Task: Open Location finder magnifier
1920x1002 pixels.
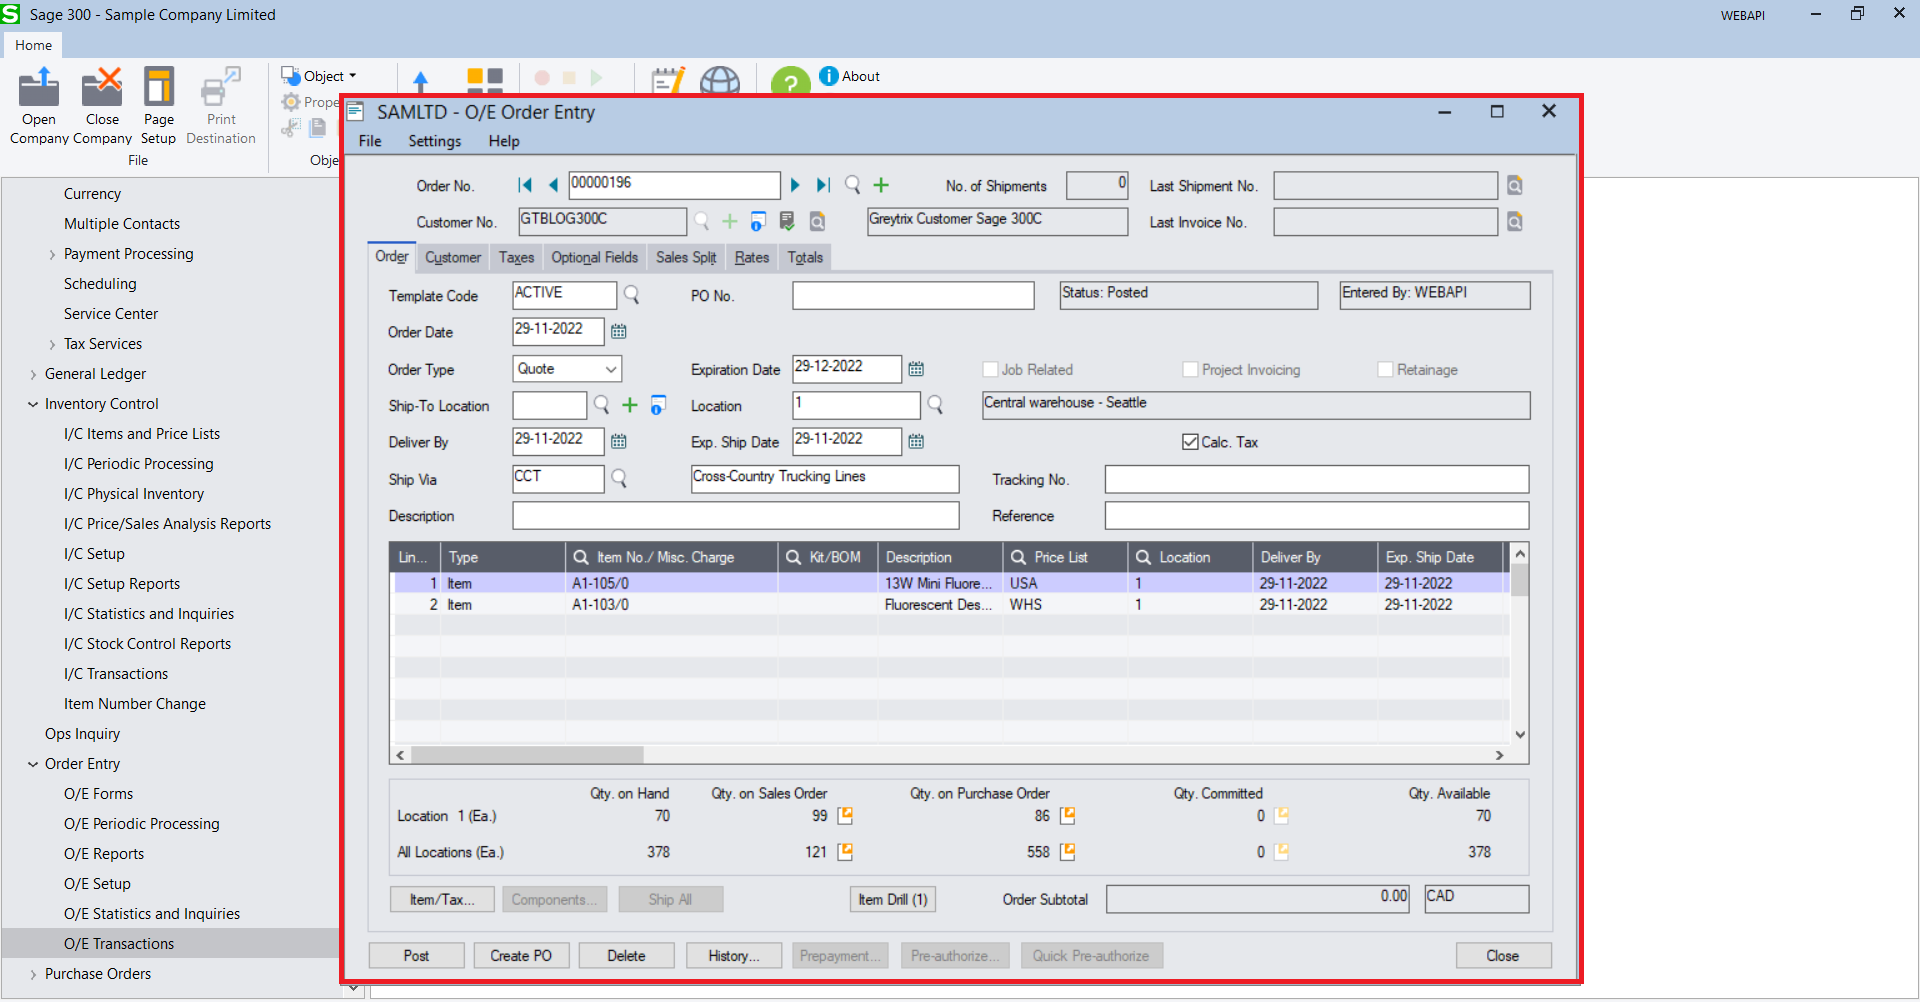Action: [935, 405]
